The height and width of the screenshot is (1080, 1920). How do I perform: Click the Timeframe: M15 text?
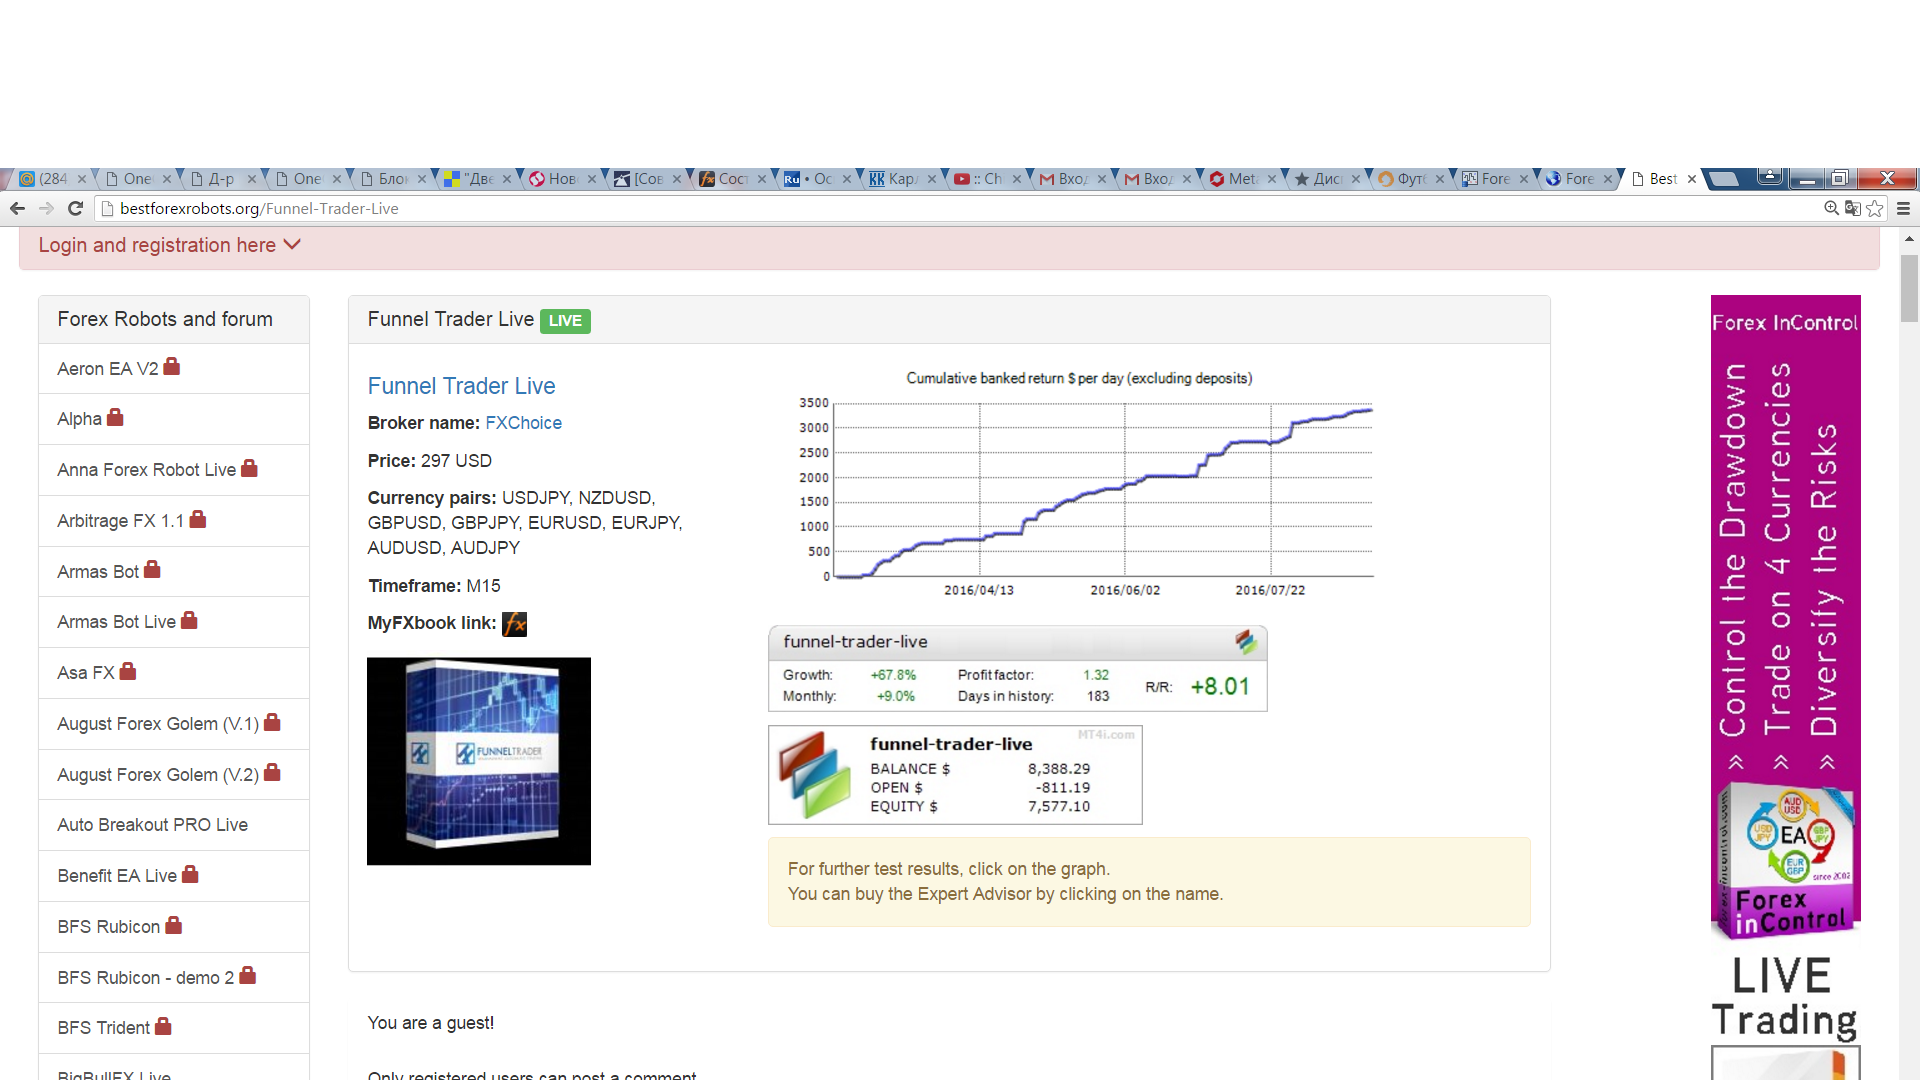point(434,586)
